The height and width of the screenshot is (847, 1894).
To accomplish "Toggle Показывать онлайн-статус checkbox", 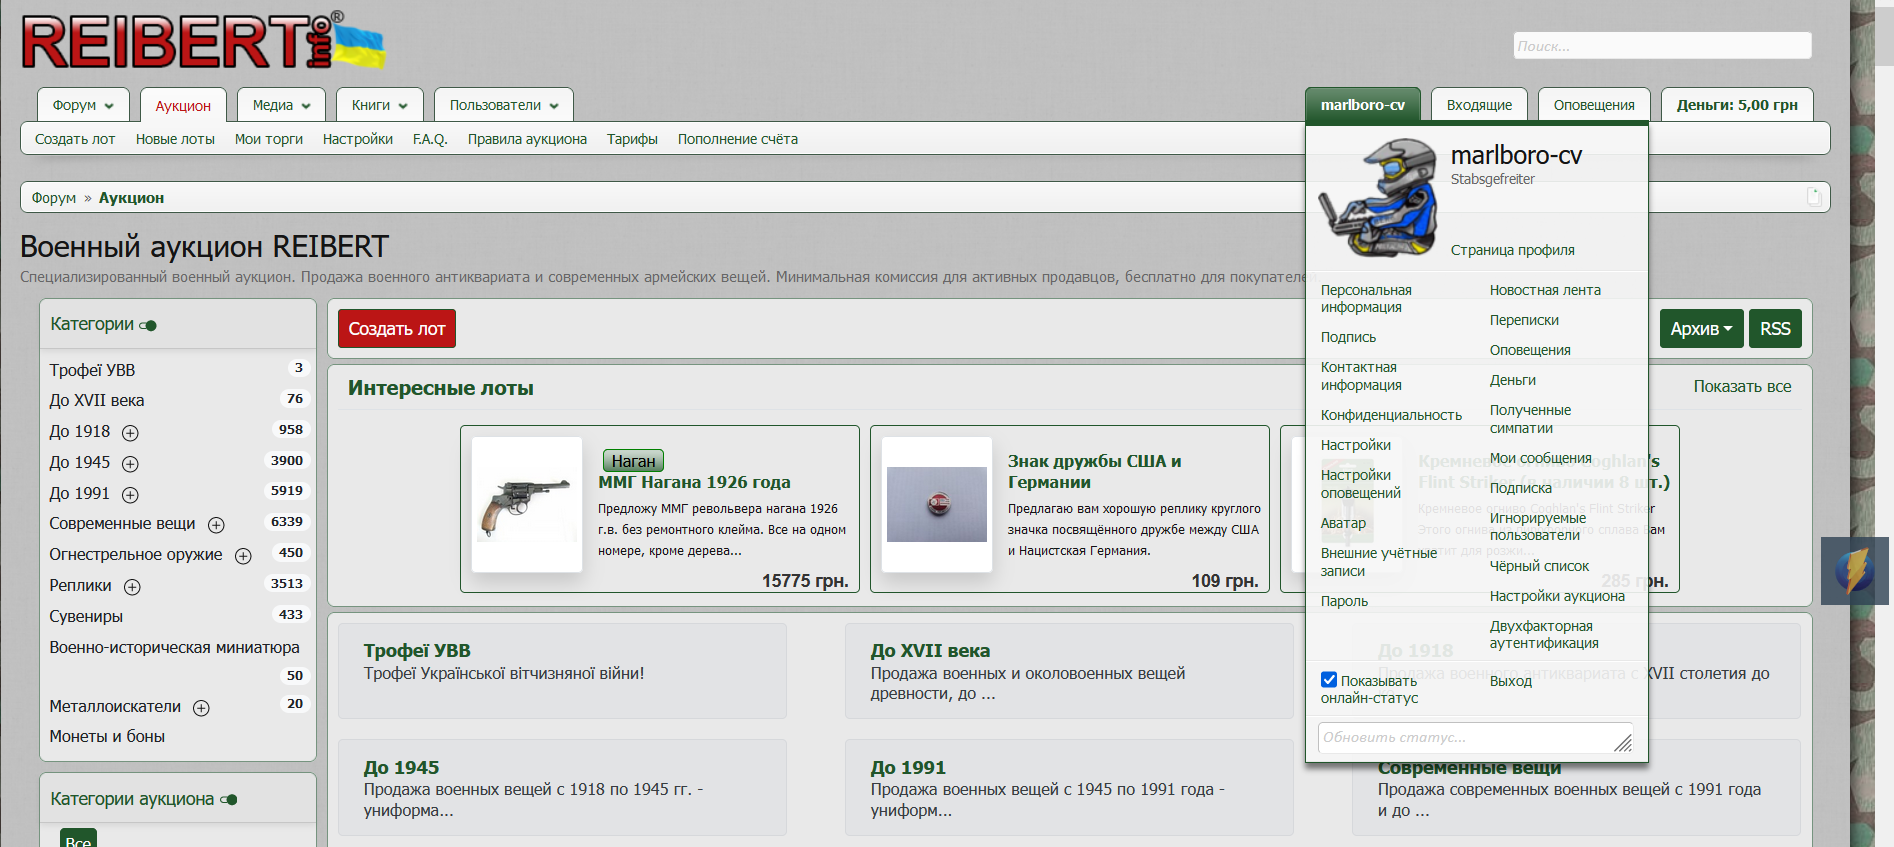I will [1329, 680].
